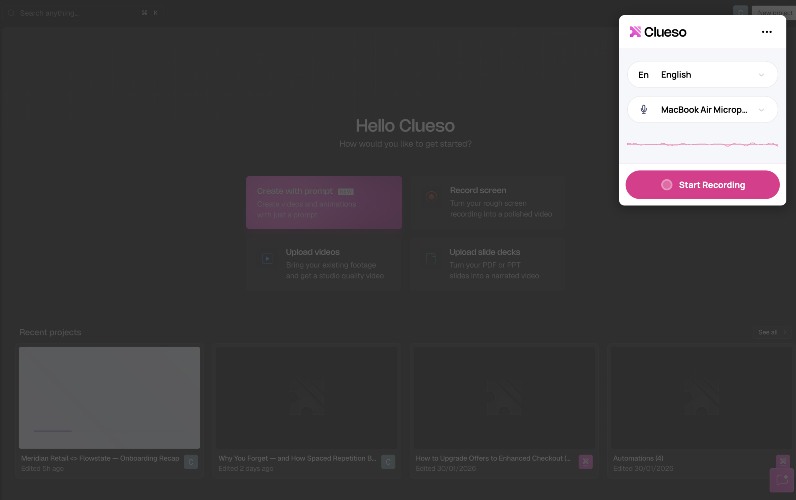The width and height of the screenshot is (796, 500).
Task: Click the Recent projects heading
Action: click(50, 332)
